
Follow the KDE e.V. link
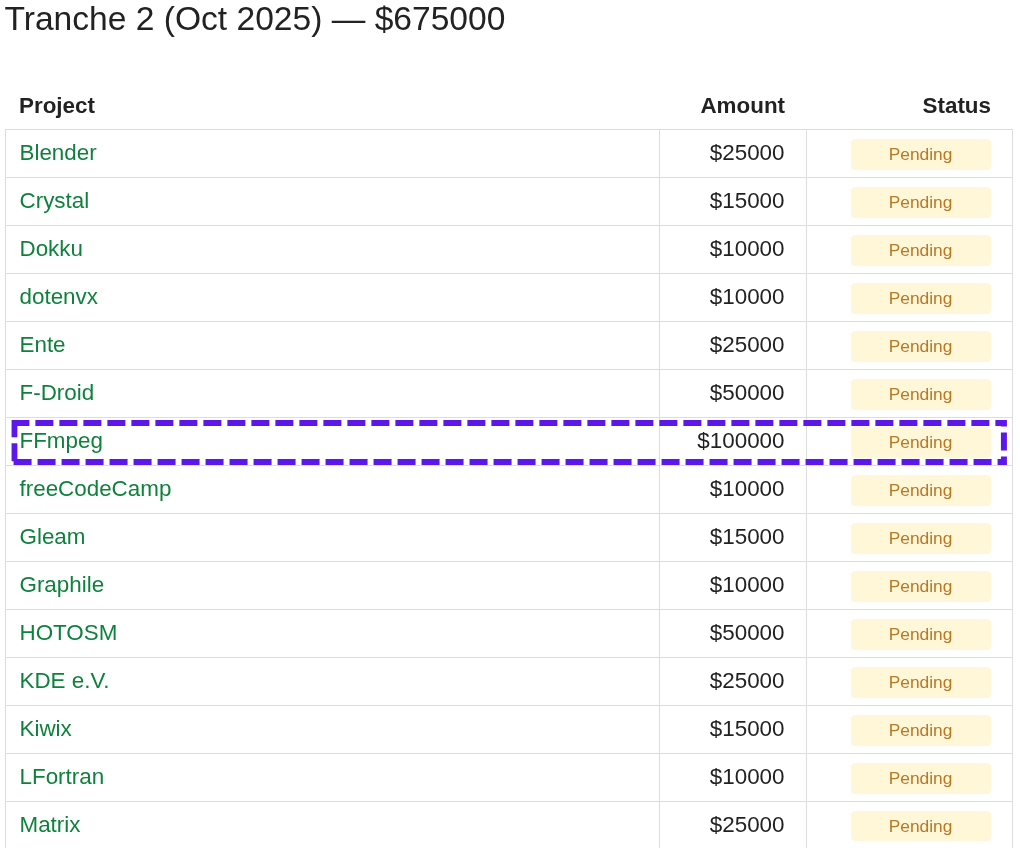[x=64, y=681]
